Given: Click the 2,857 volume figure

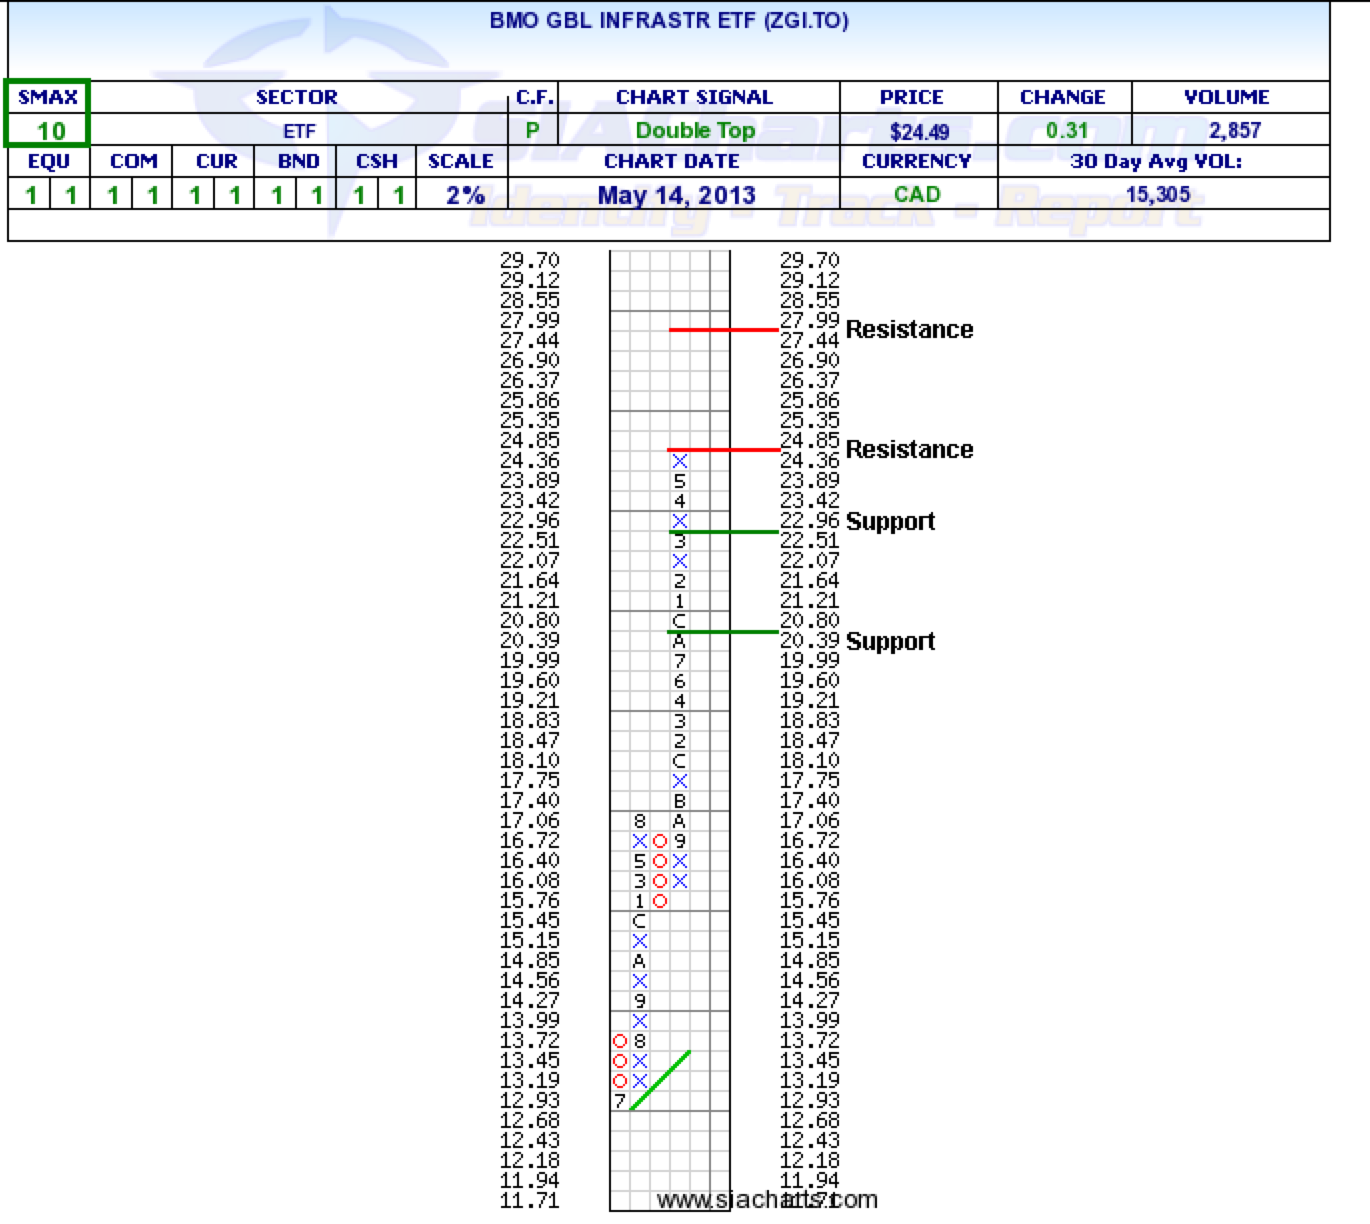Looking at the screenshot, I should coord(1234,131).
